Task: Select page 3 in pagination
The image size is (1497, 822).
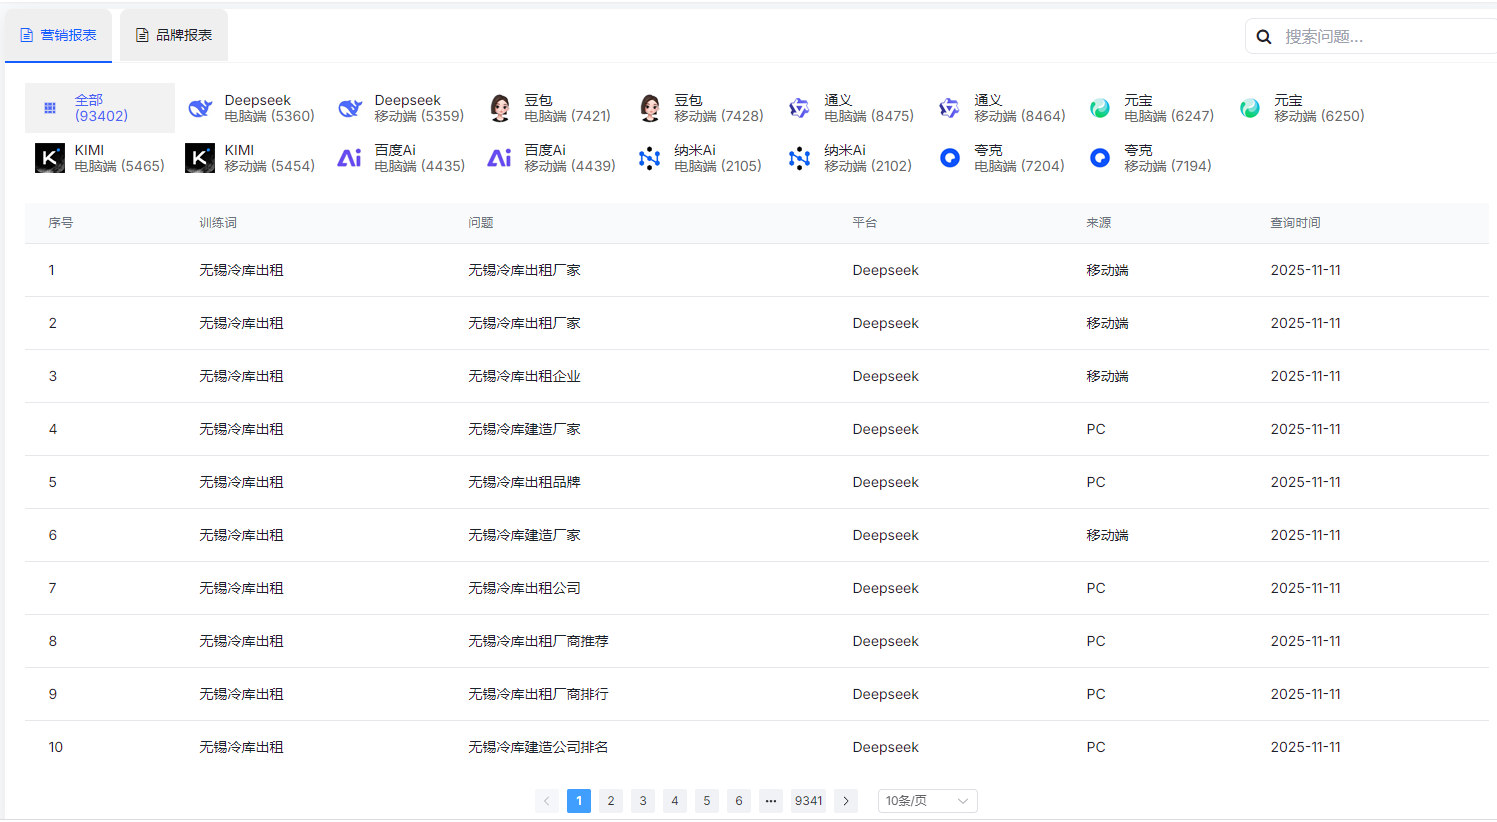Action: point(642,800)
